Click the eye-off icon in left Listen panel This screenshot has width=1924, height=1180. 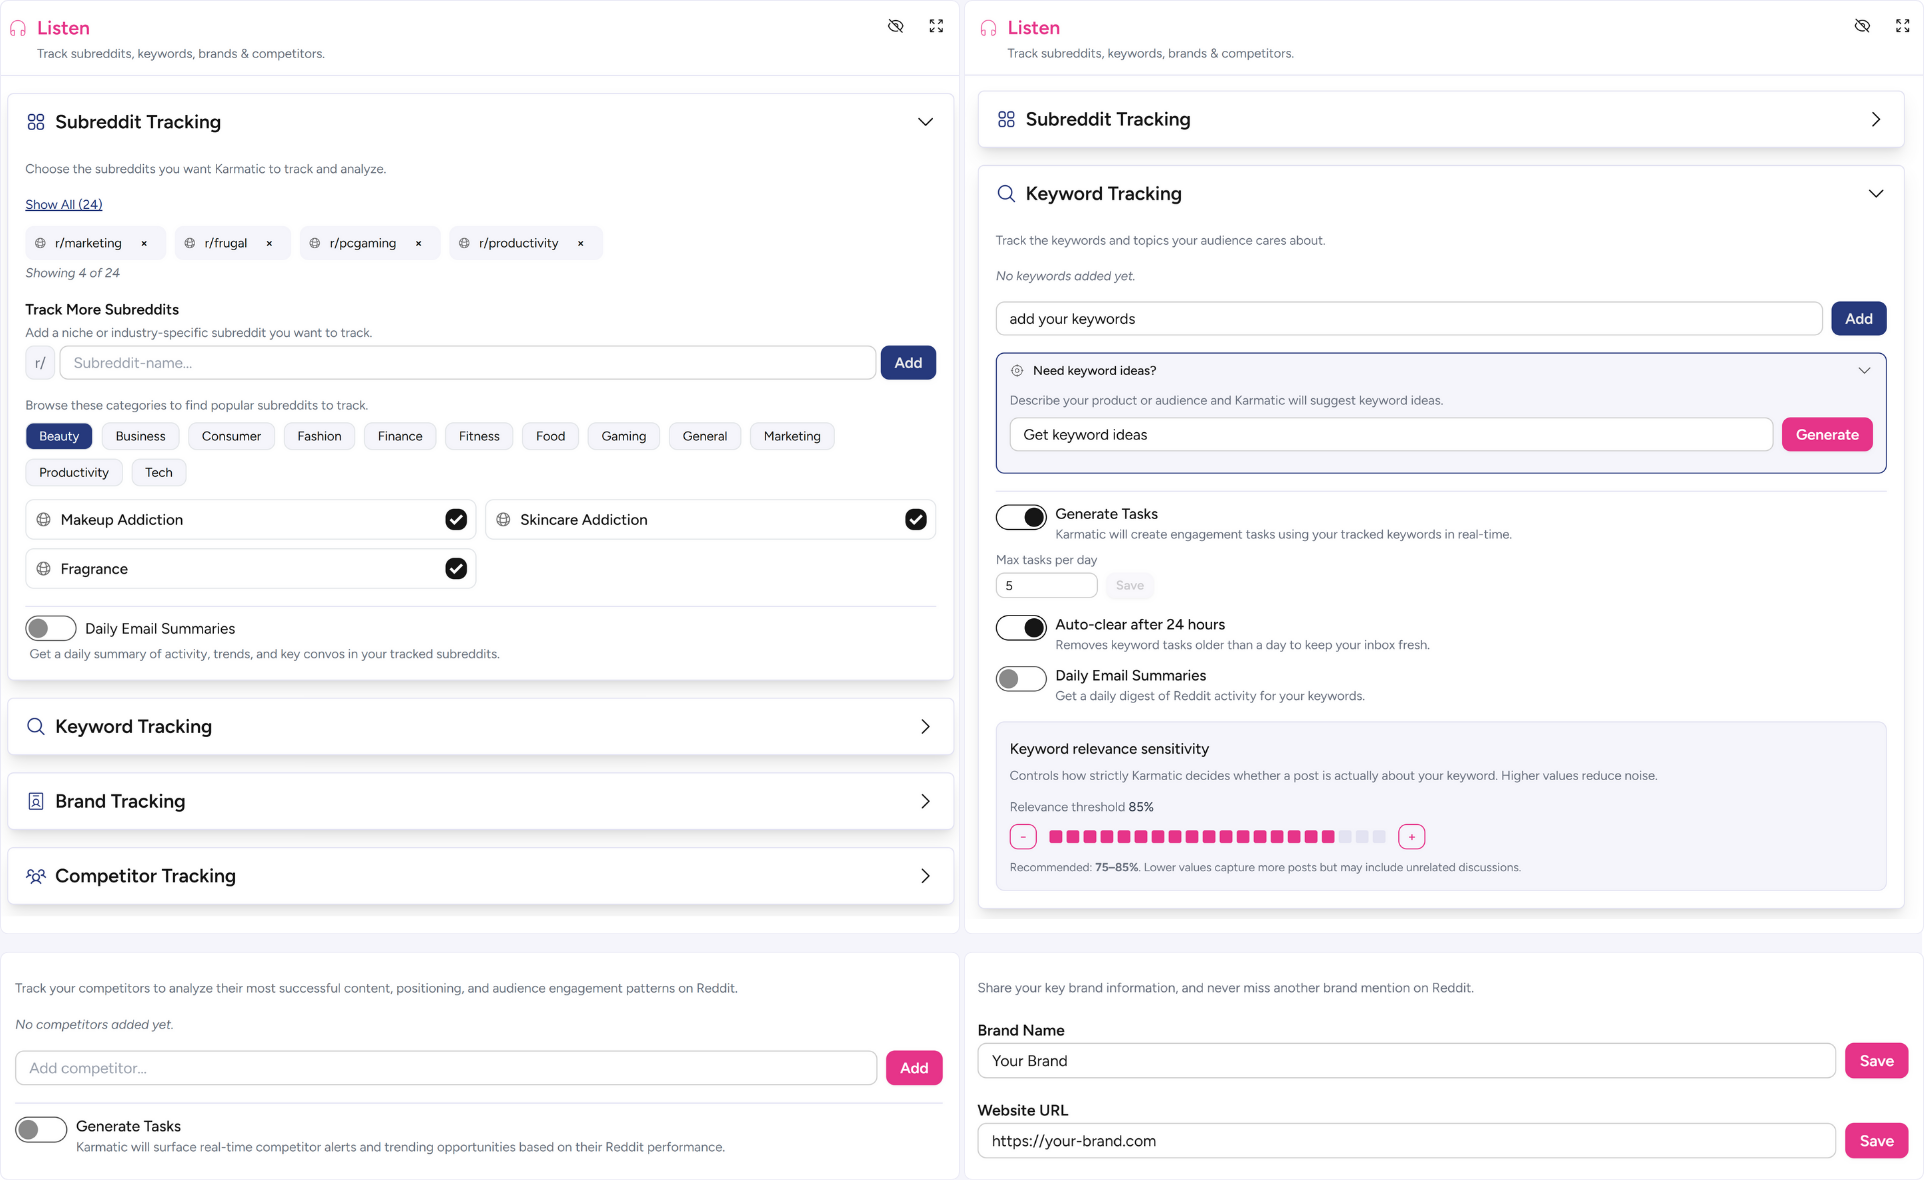click(x=895, y=26)
